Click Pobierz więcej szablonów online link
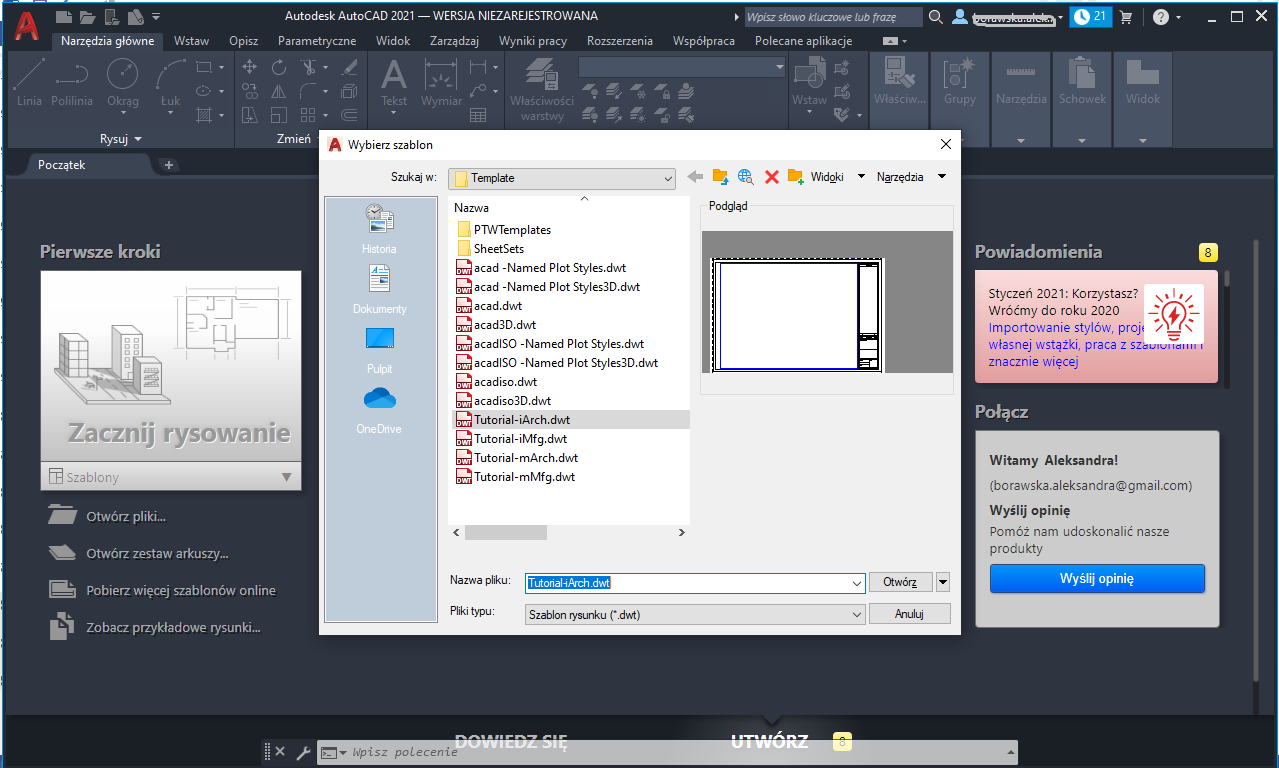Image resolution: width=1279 pixels, height=768 pixels. coord(181,591)
